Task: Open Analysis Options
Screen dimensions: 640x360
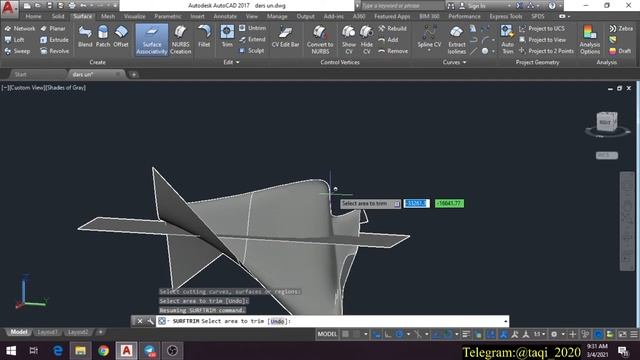Action: 589,40
